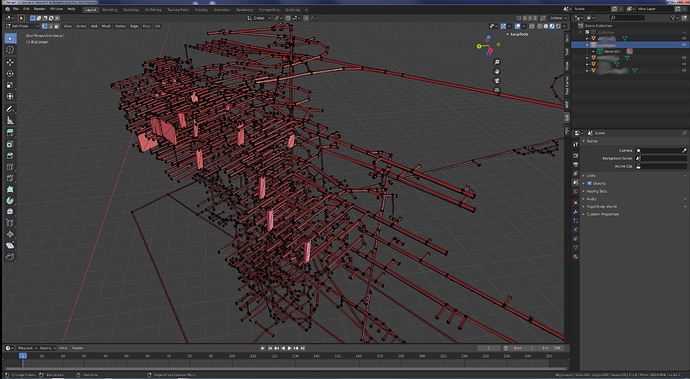Open the Object Data green triangle tab

tap(576, 248)
